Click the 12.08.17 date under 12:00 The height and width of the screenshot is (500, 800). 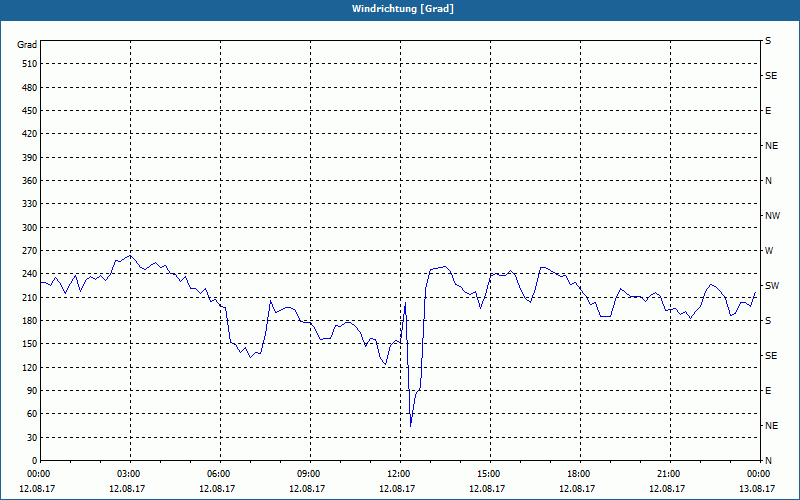pos(397,489)
